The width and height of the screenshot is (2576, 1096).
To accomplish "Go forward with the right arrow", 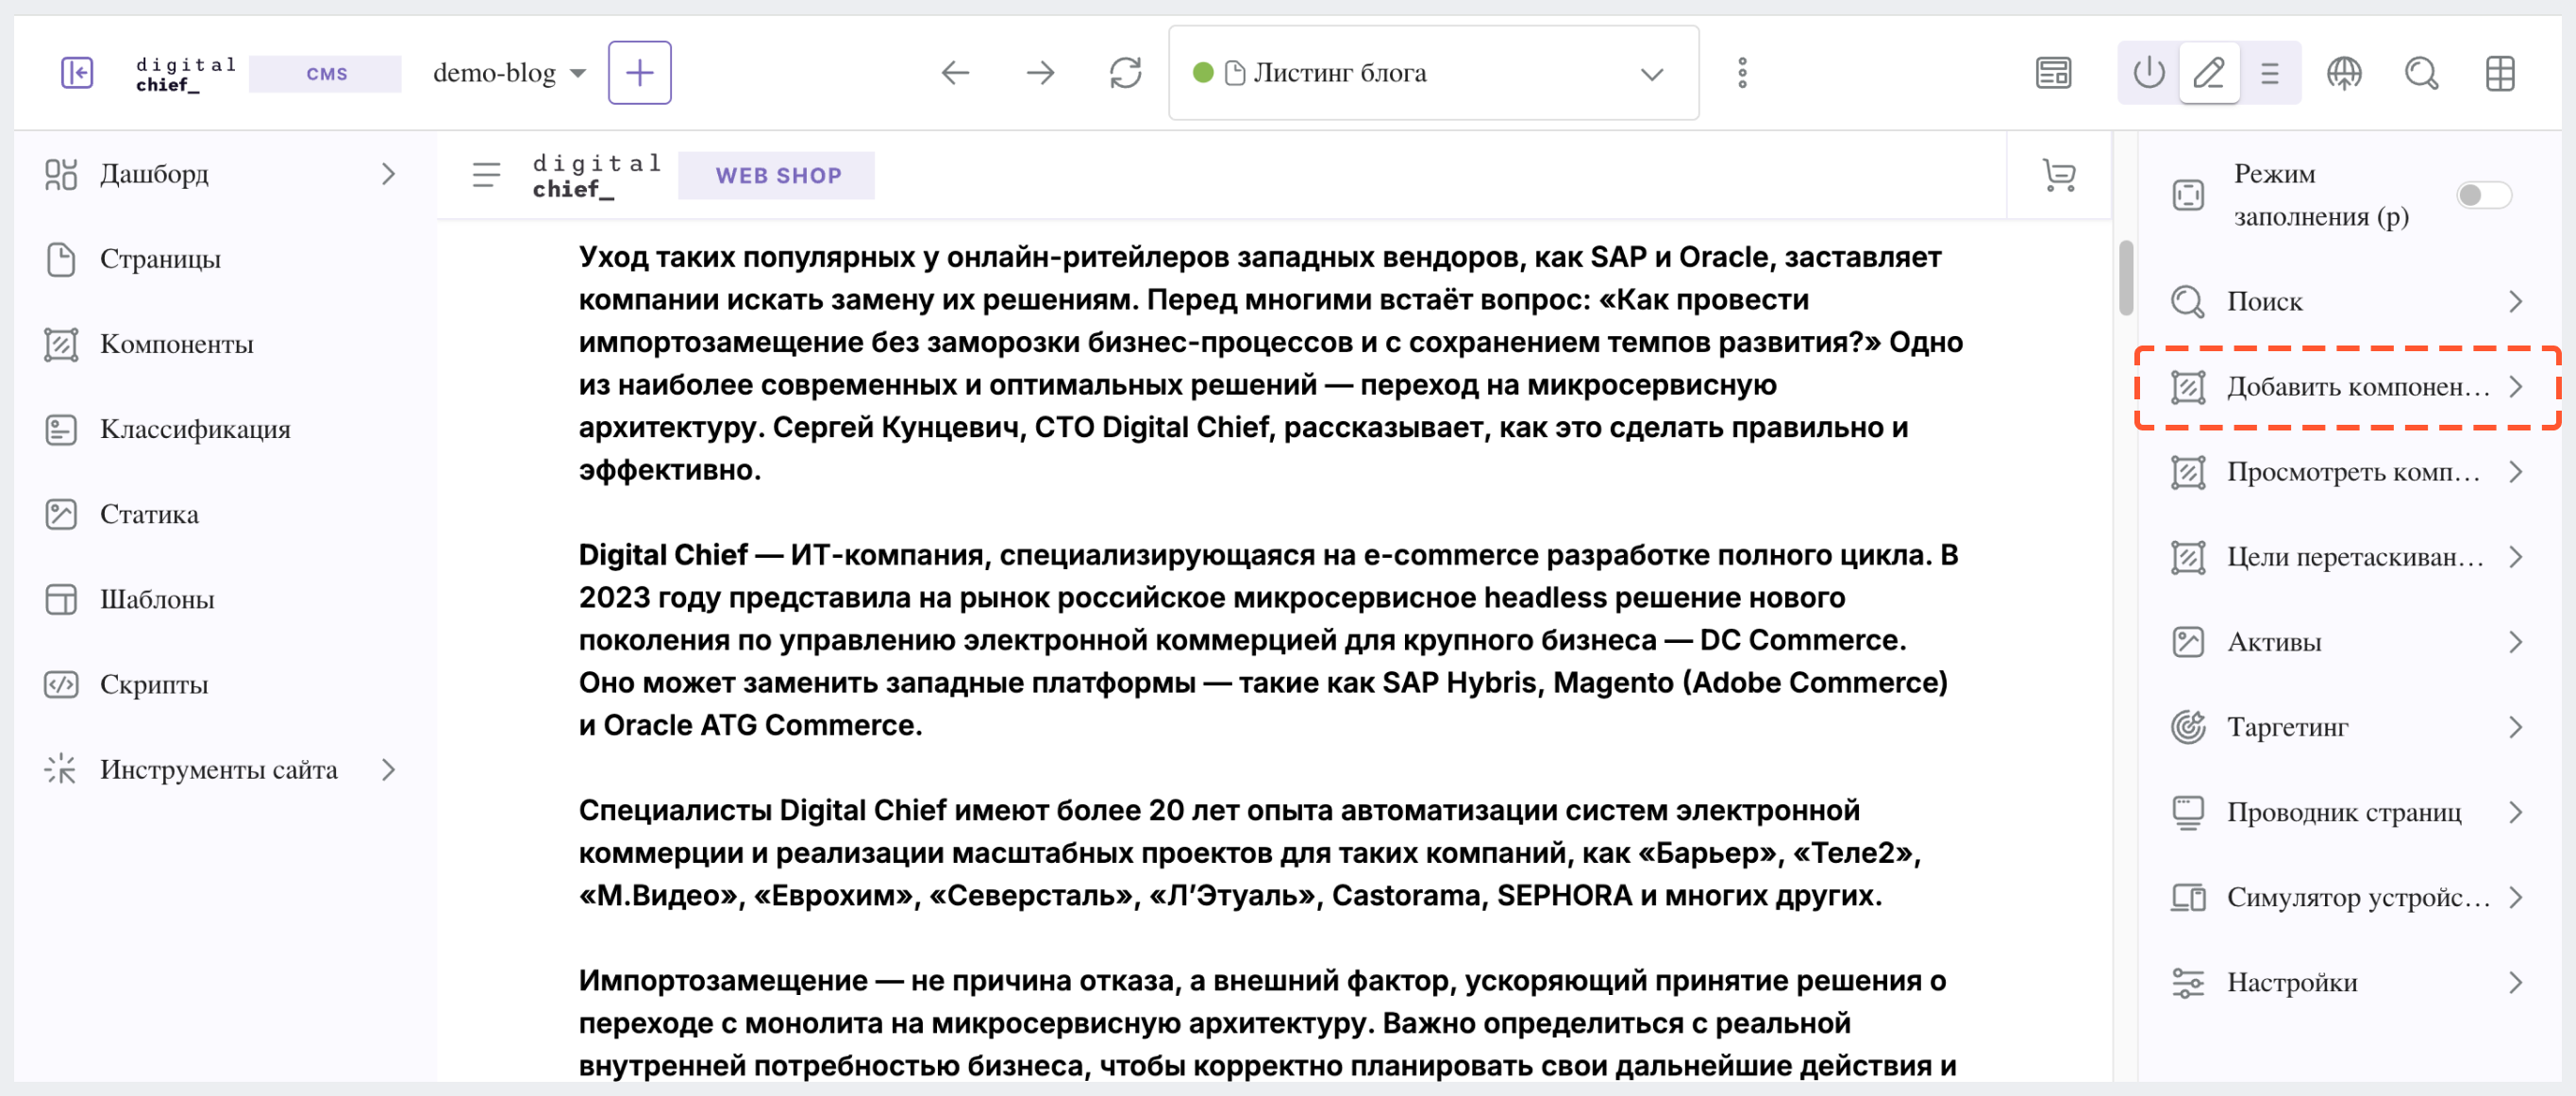I will [1040, 73].
